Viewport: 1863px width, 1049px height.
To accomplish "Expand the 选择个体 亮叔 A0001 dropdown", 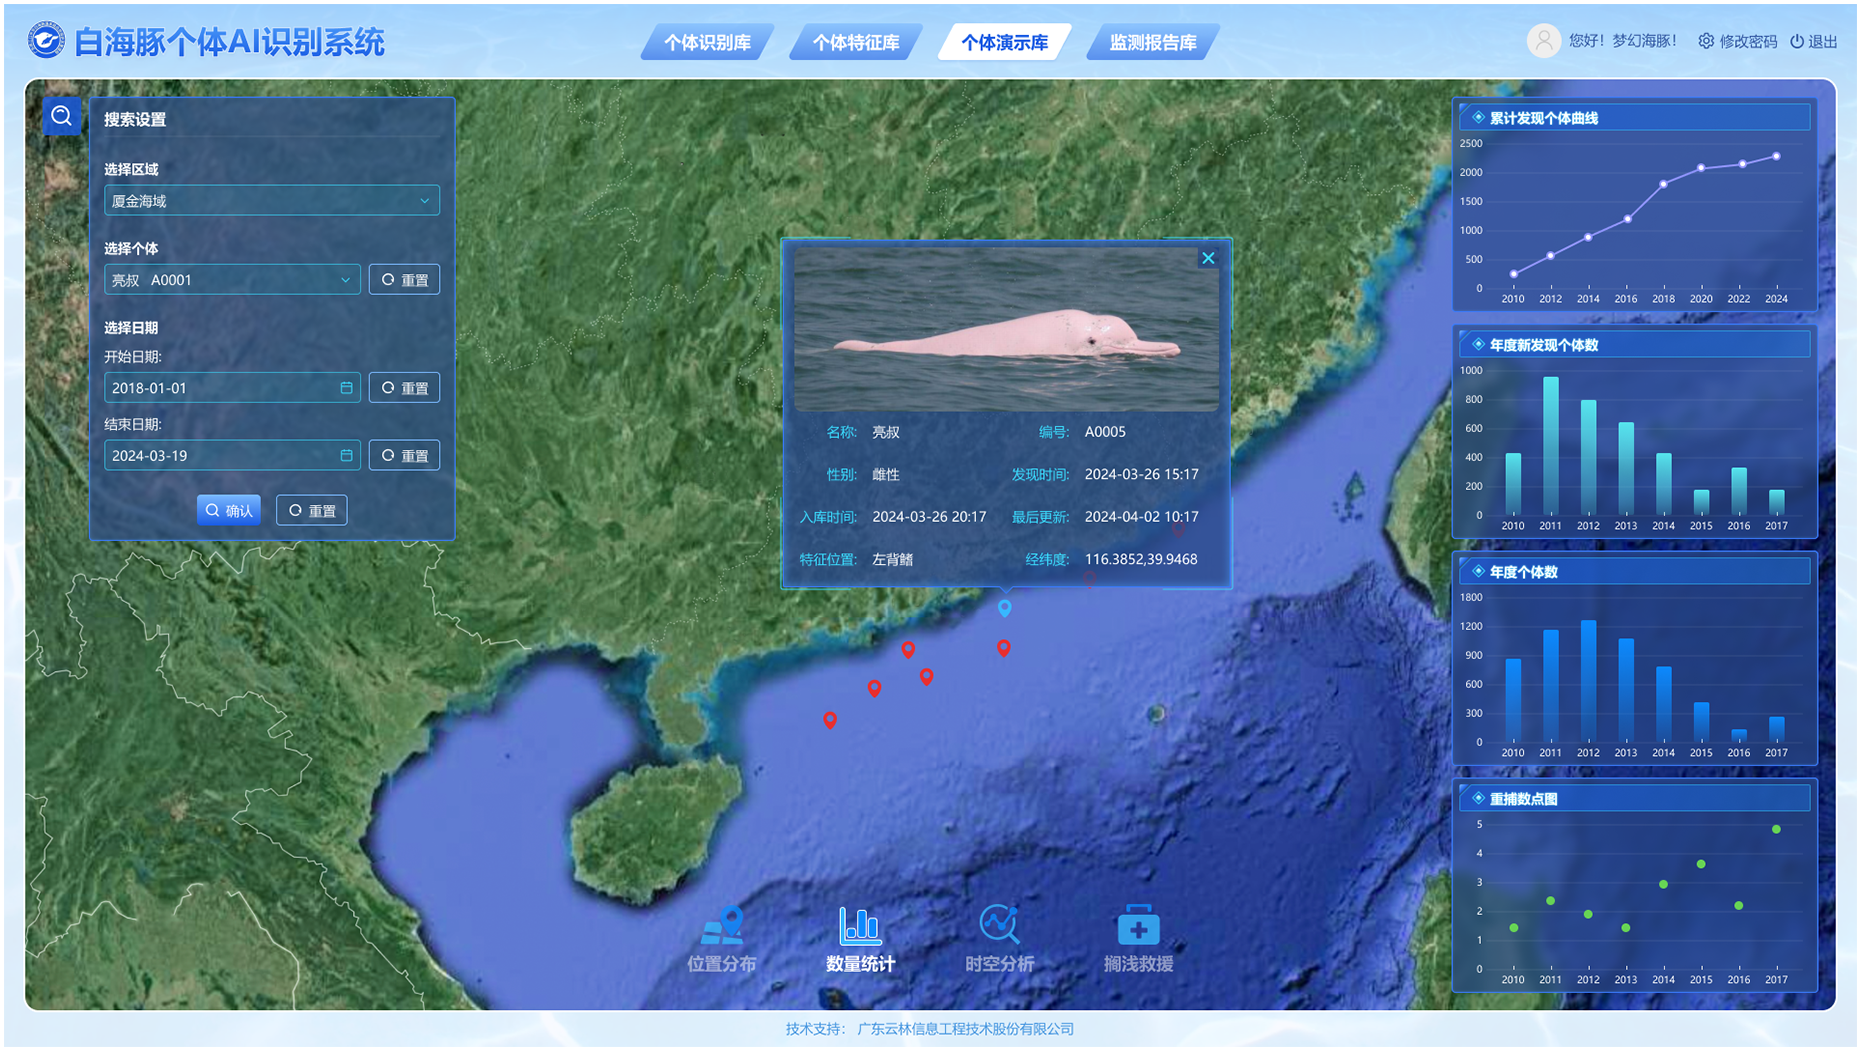I will [x=232, y=280].
